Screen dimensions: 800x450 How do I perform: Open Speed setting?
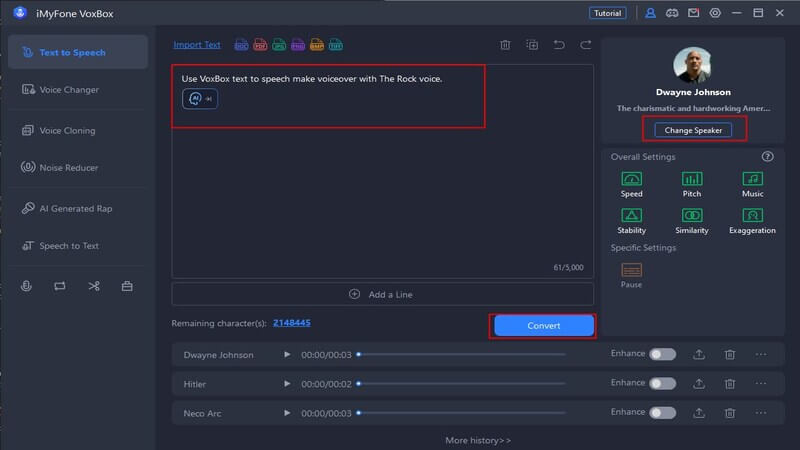(x=632, y=184)
